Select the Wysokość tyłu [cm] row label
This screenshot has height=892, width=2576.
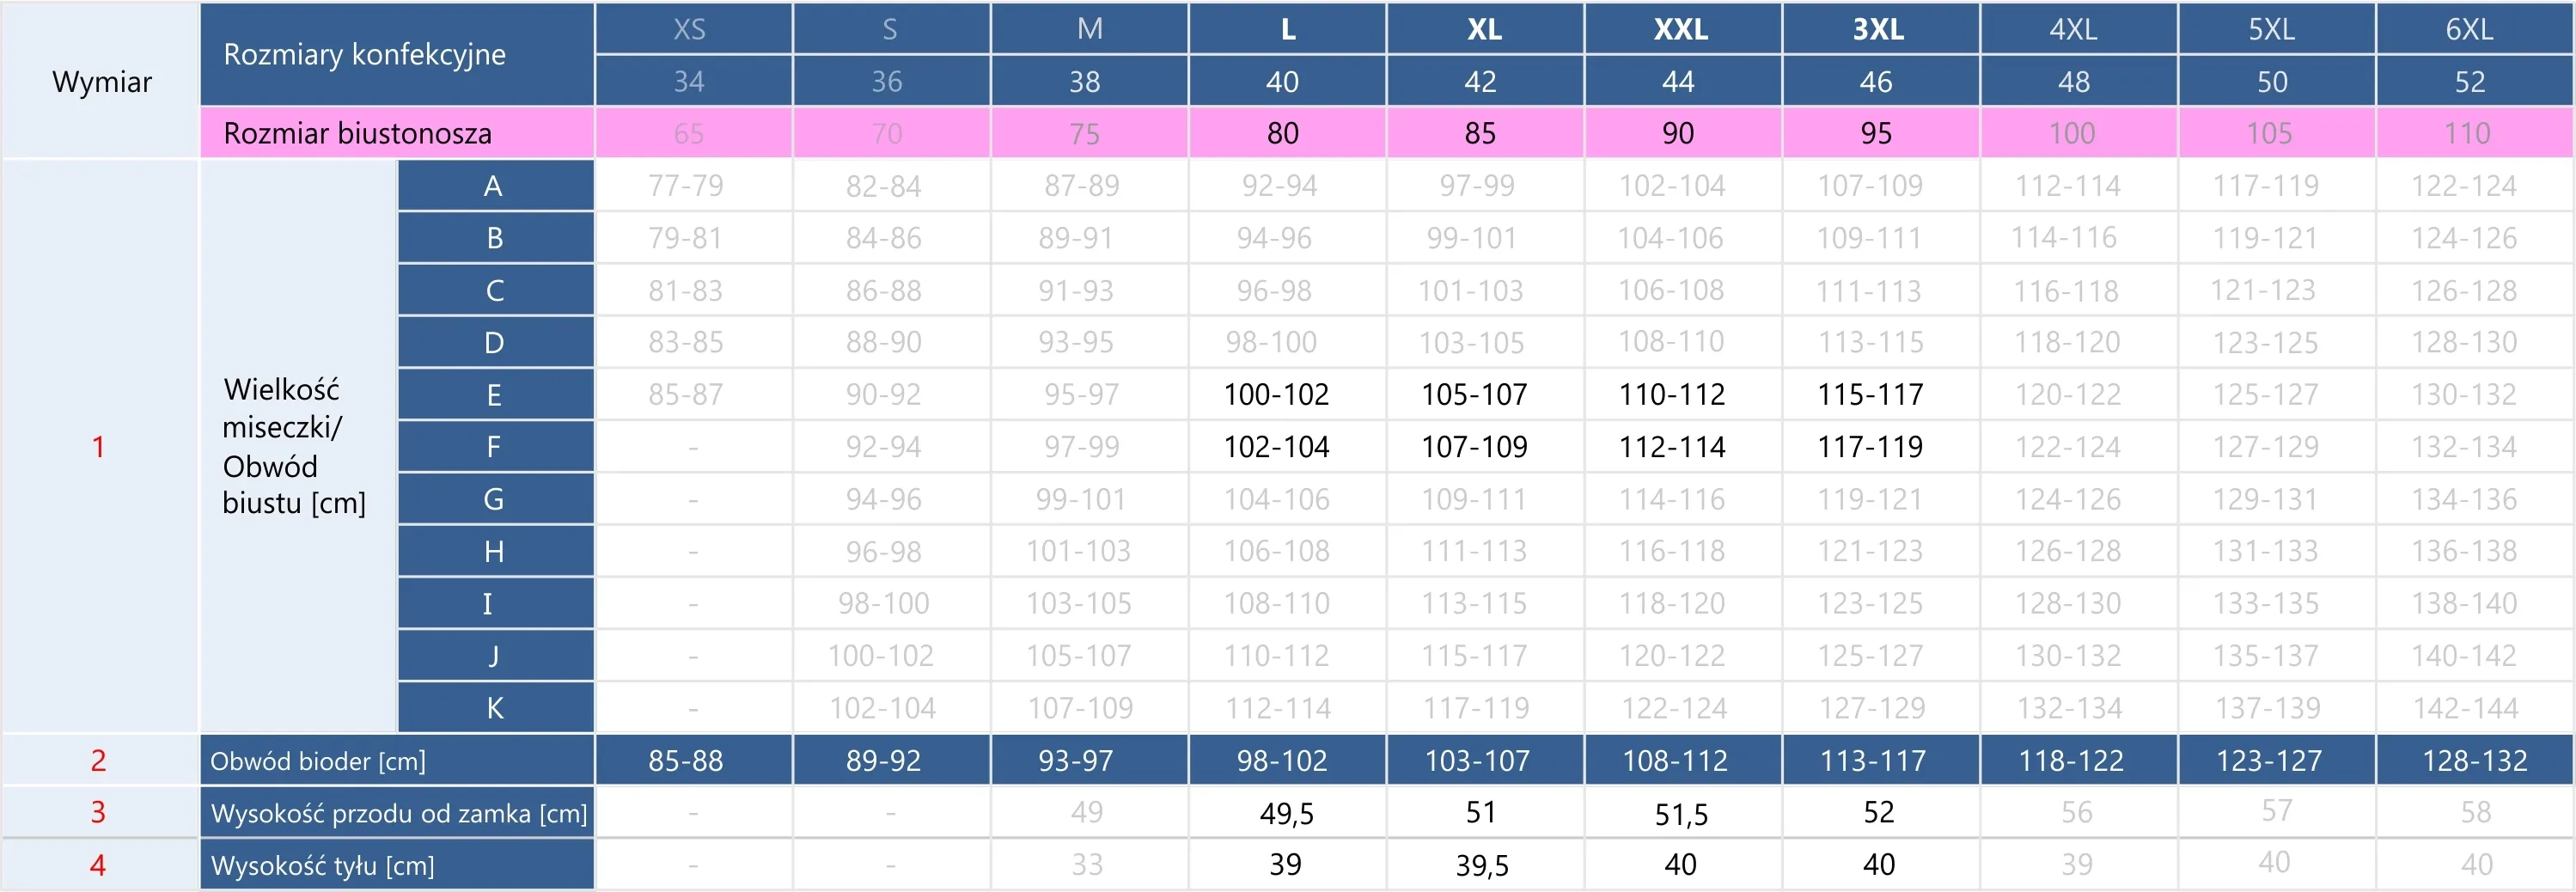322,865
